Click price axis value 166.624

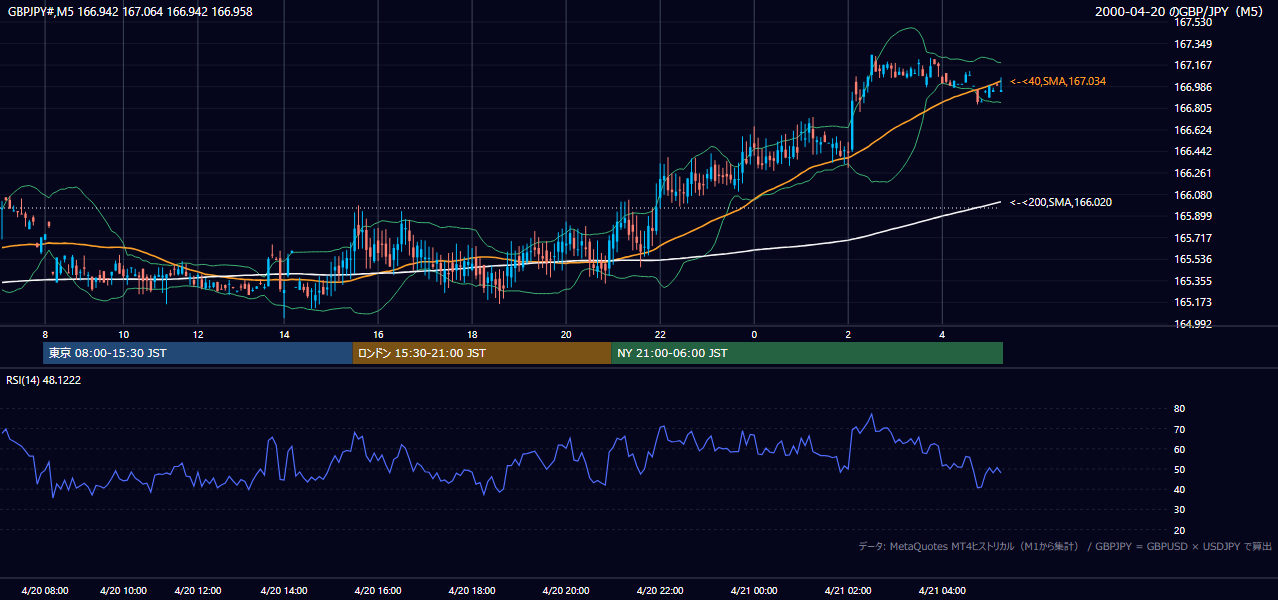pyautogui.click(x=1192, y=130)
